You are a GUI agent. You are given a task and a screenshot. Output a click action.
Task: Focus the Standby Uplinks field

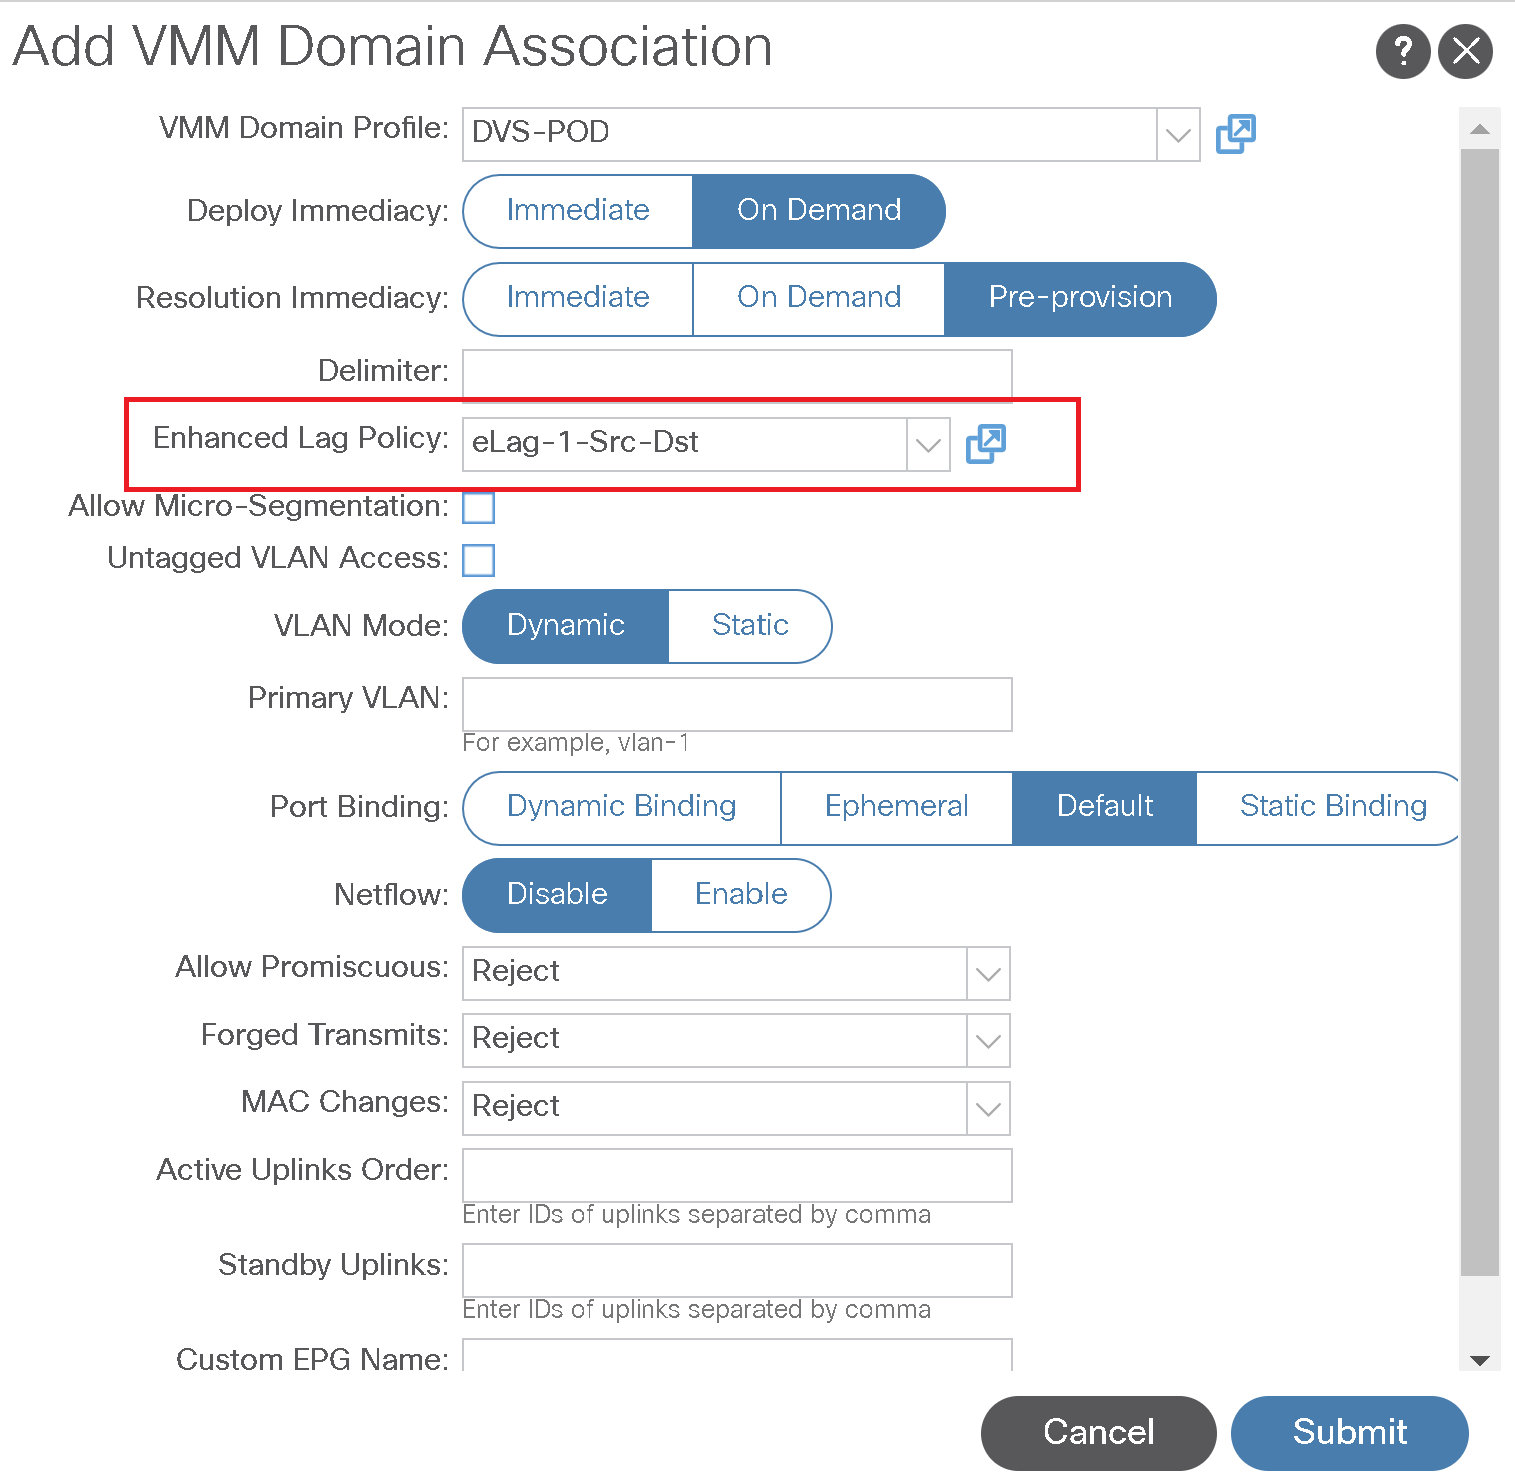click(737, 1270)
